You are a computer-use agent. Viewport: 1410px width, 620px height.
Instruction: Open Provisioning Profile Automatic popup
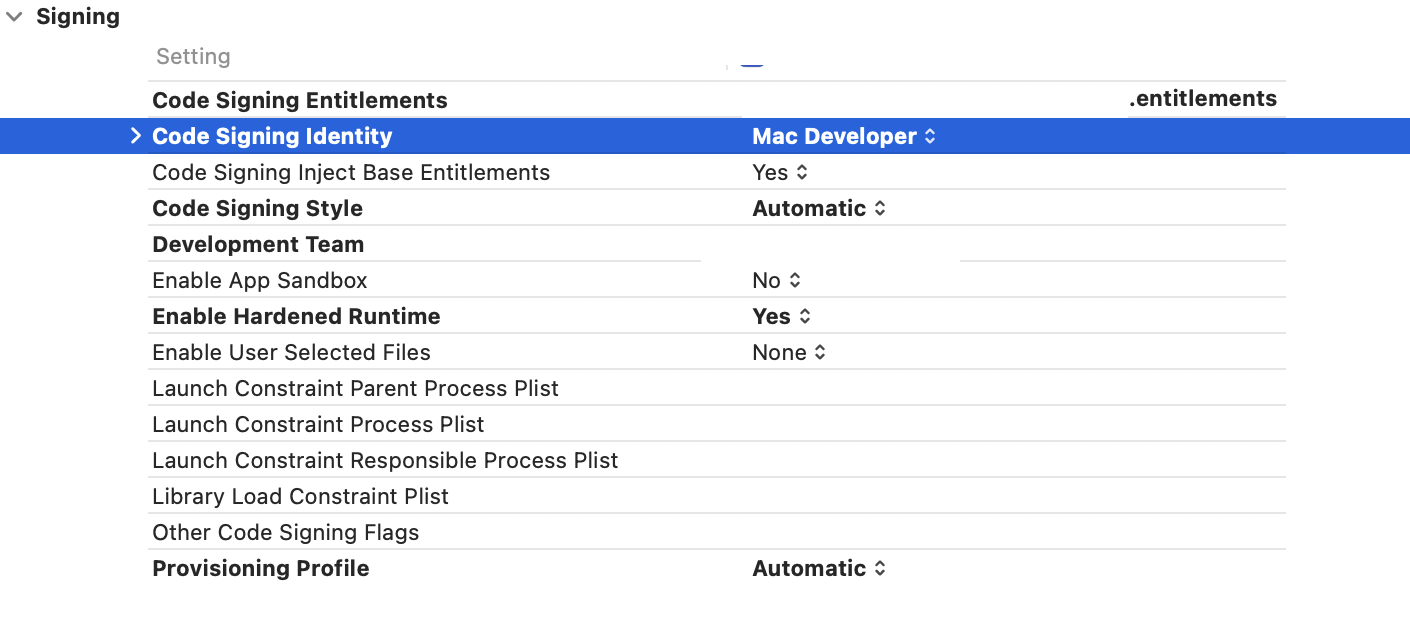(819, 568)
